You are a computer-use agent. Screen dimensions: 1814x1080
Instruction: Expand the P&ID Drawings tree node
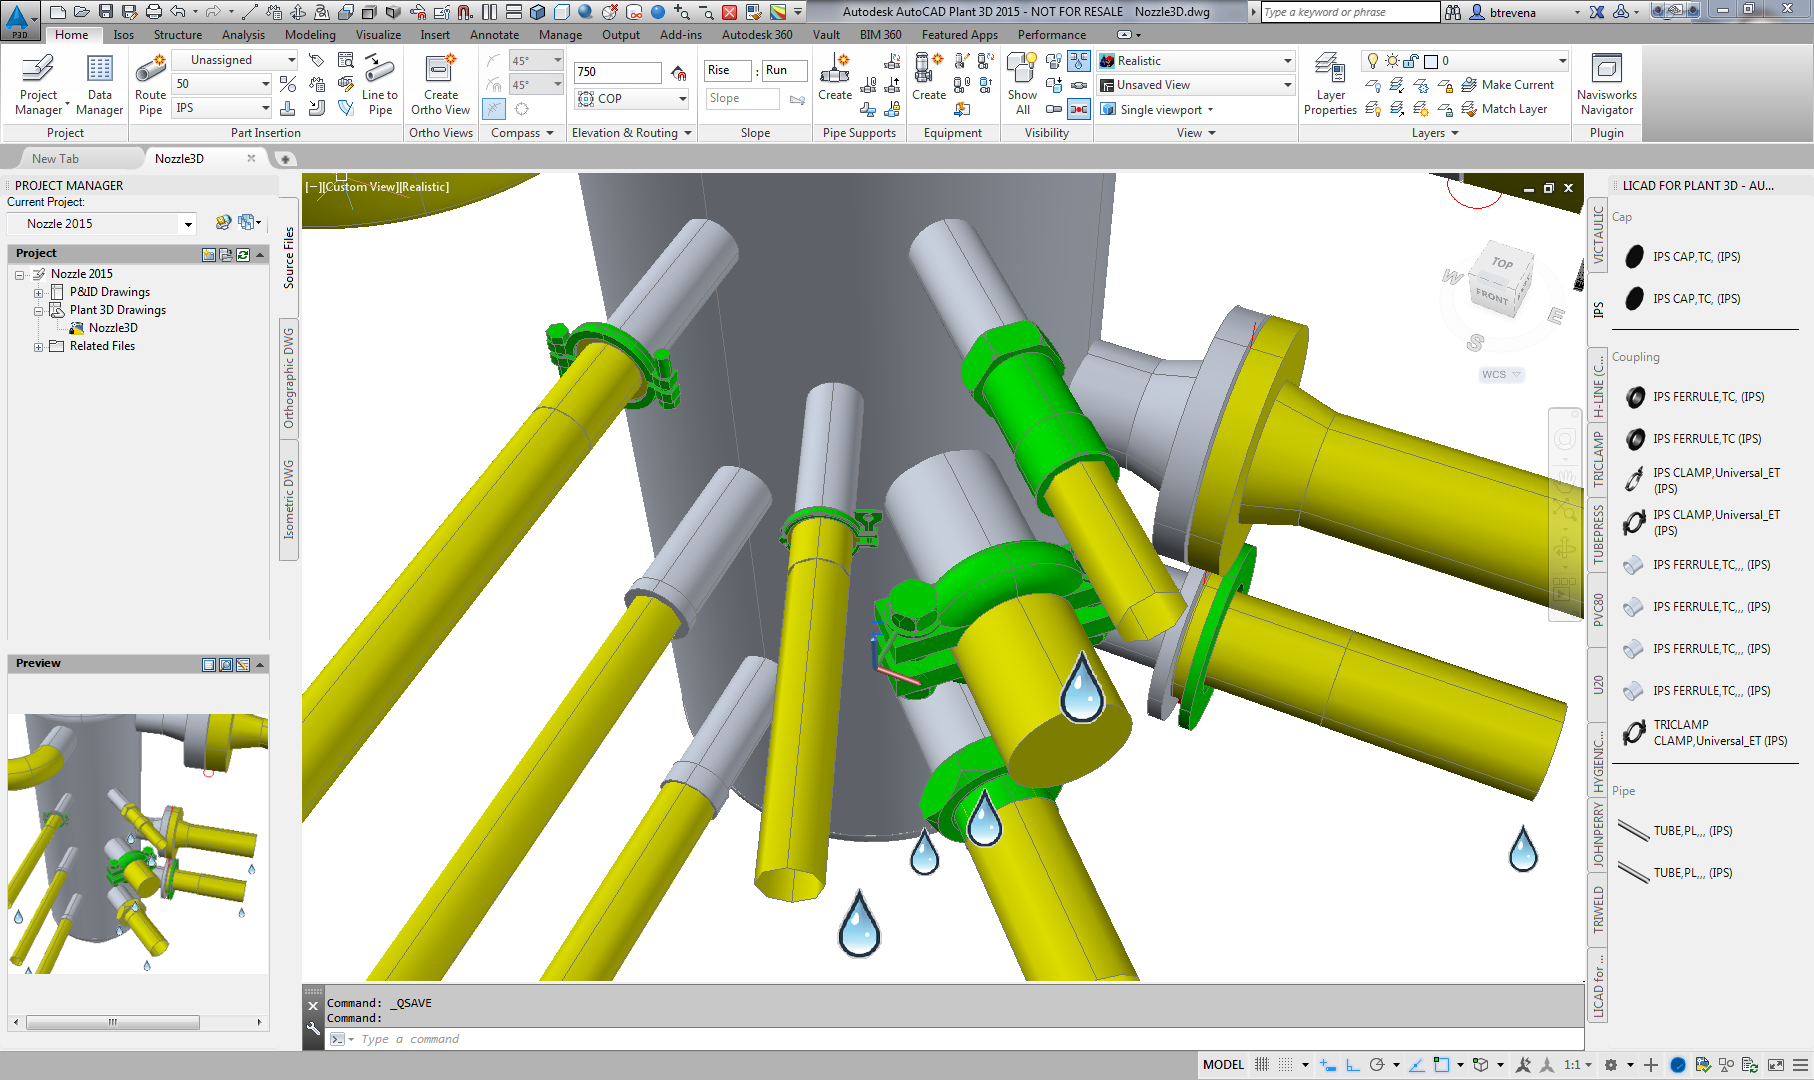tap(38, 293)
